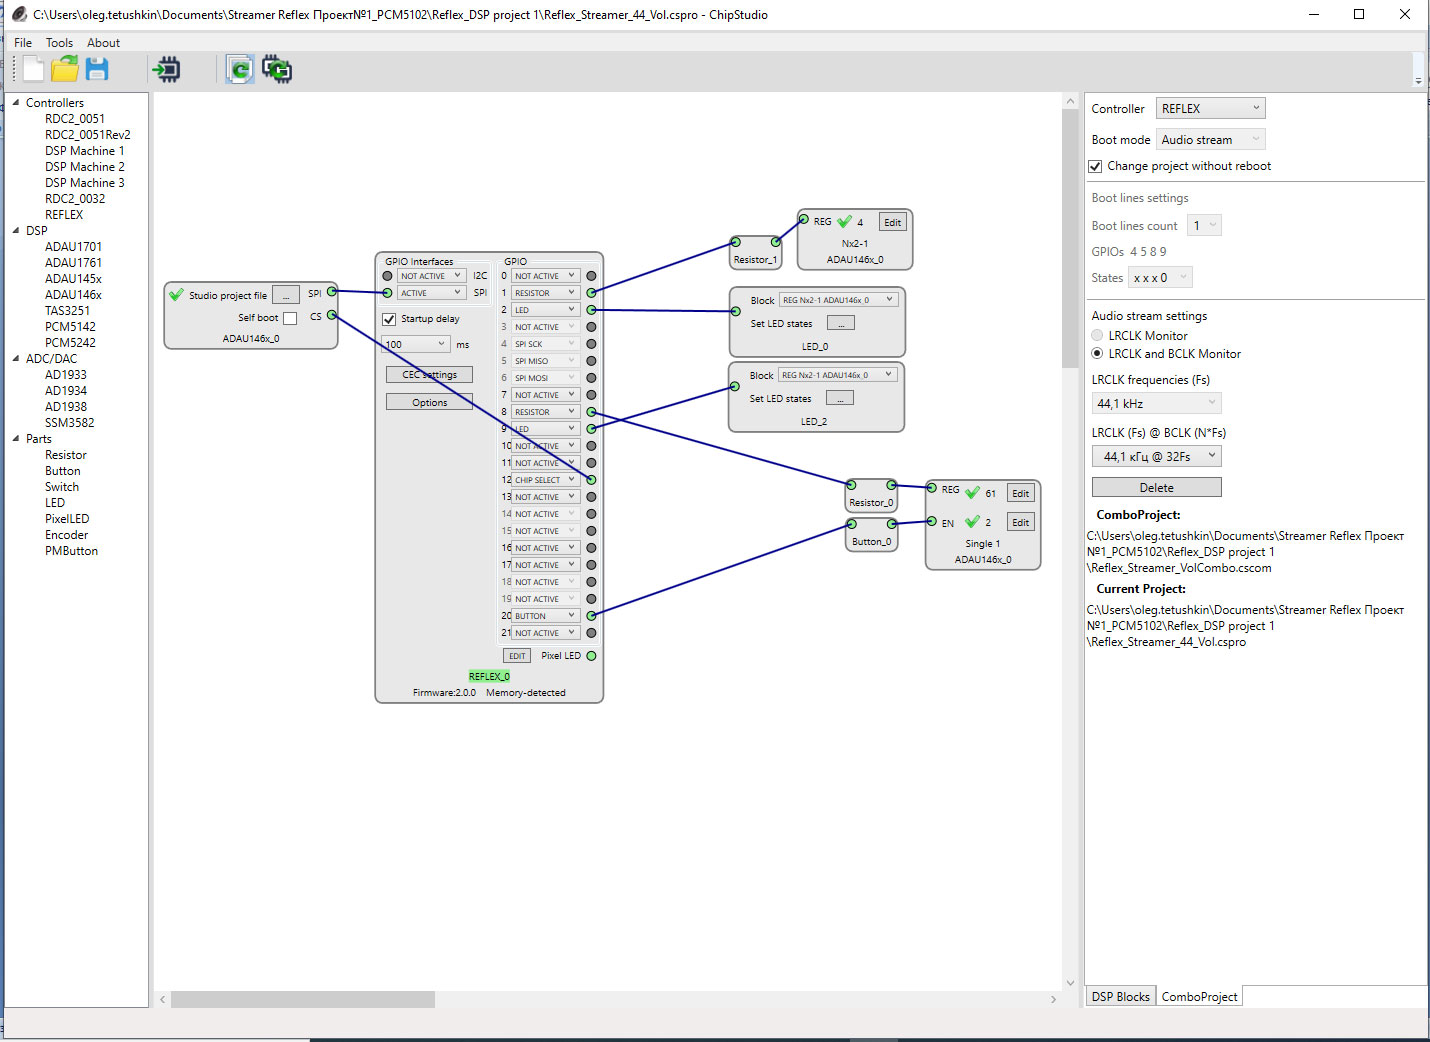Screen dimensions: 1430x1042
Task: Click Studio project file browse button
Action: [x=285, y=295]
